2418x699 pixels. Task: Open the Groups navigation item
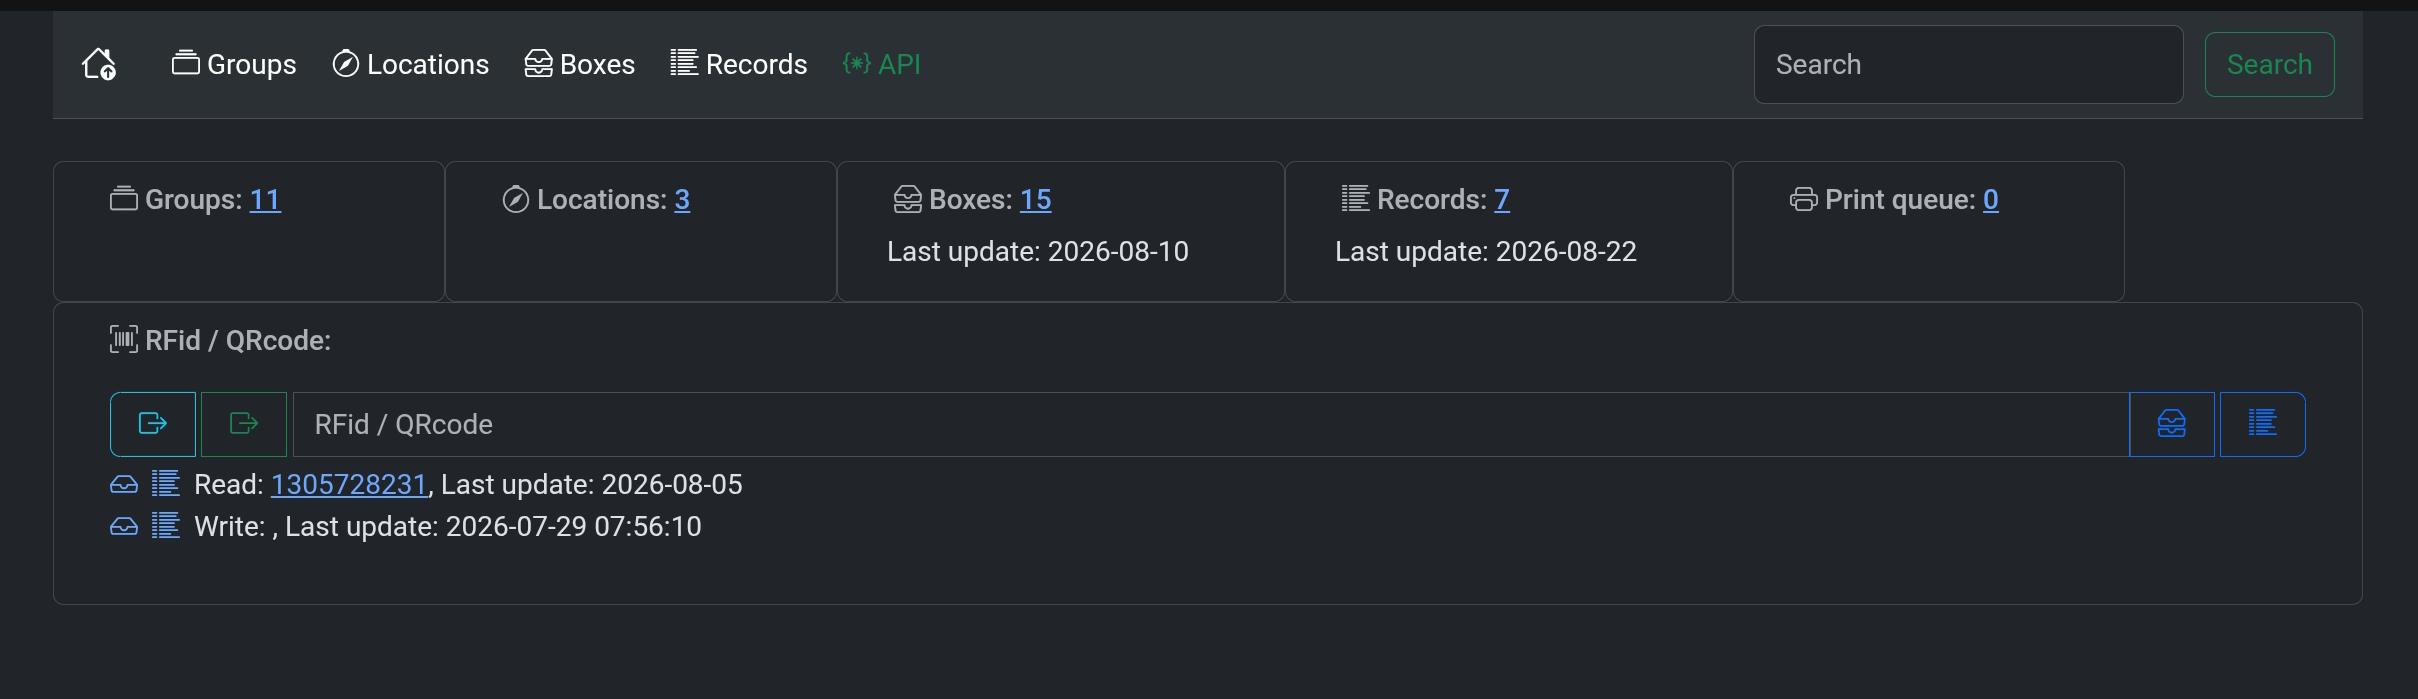coord(234,64)
